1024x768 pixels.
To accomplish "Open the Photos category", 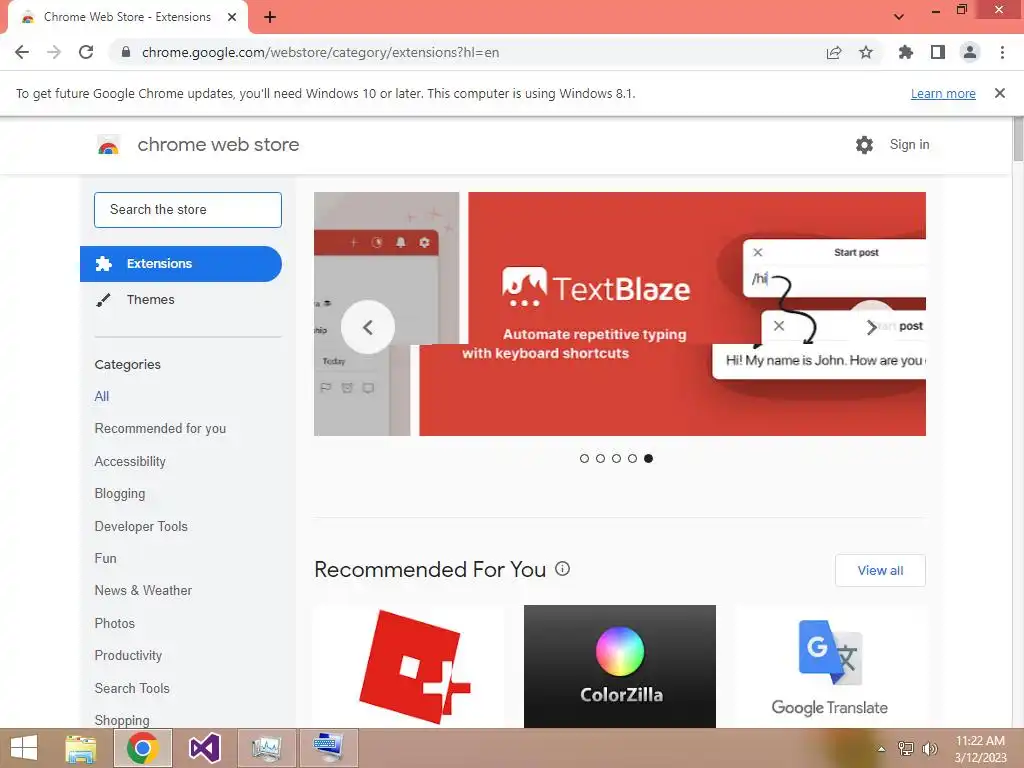I will tap(114, 623).
